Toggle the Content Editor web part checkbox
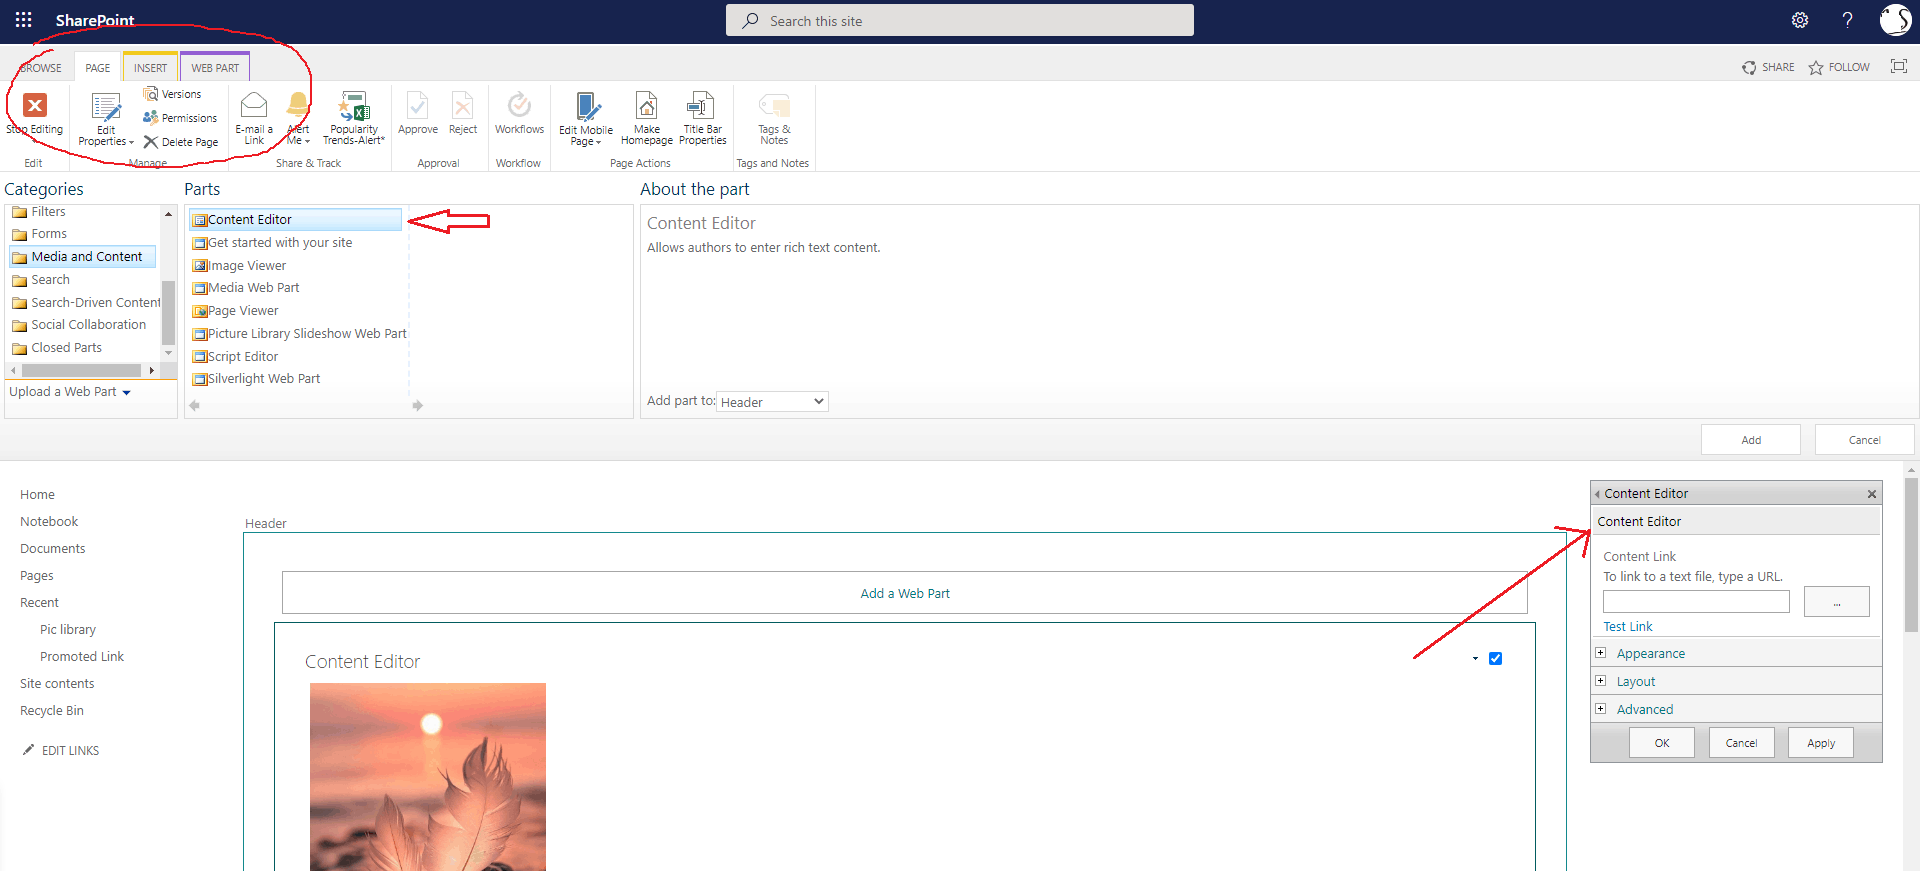 (x=1495, y=658)
